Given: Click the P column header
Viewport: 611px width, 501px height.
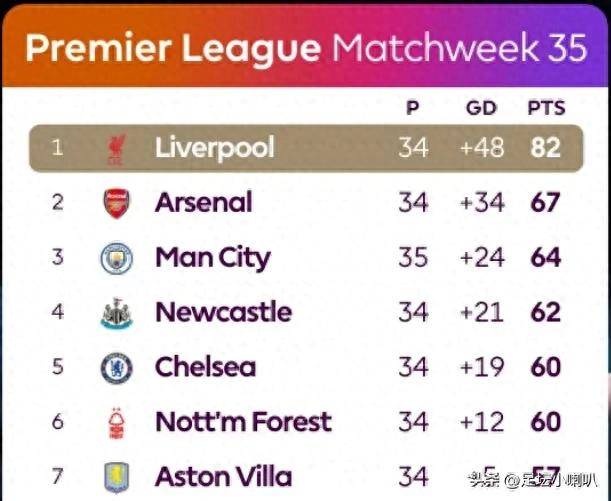Looking at the screenshot, I should coord(412,108).
